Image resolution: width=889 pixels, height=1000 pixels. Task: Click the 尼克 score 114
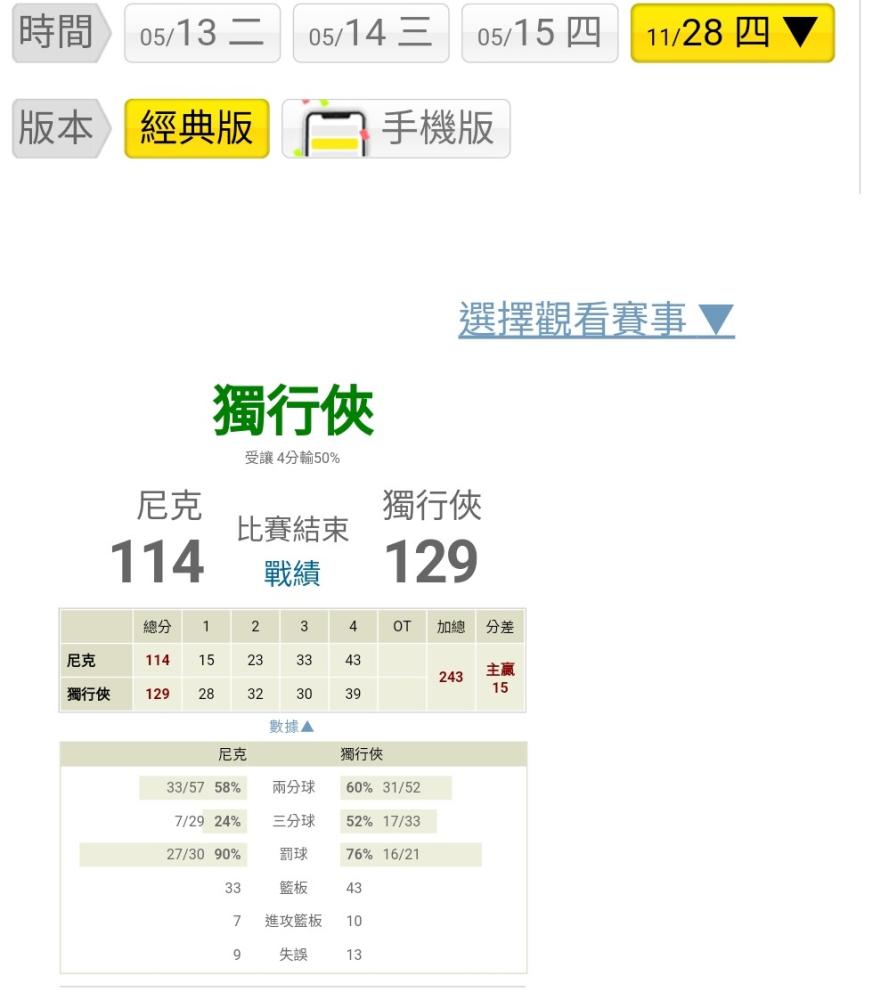coord(157,561)
